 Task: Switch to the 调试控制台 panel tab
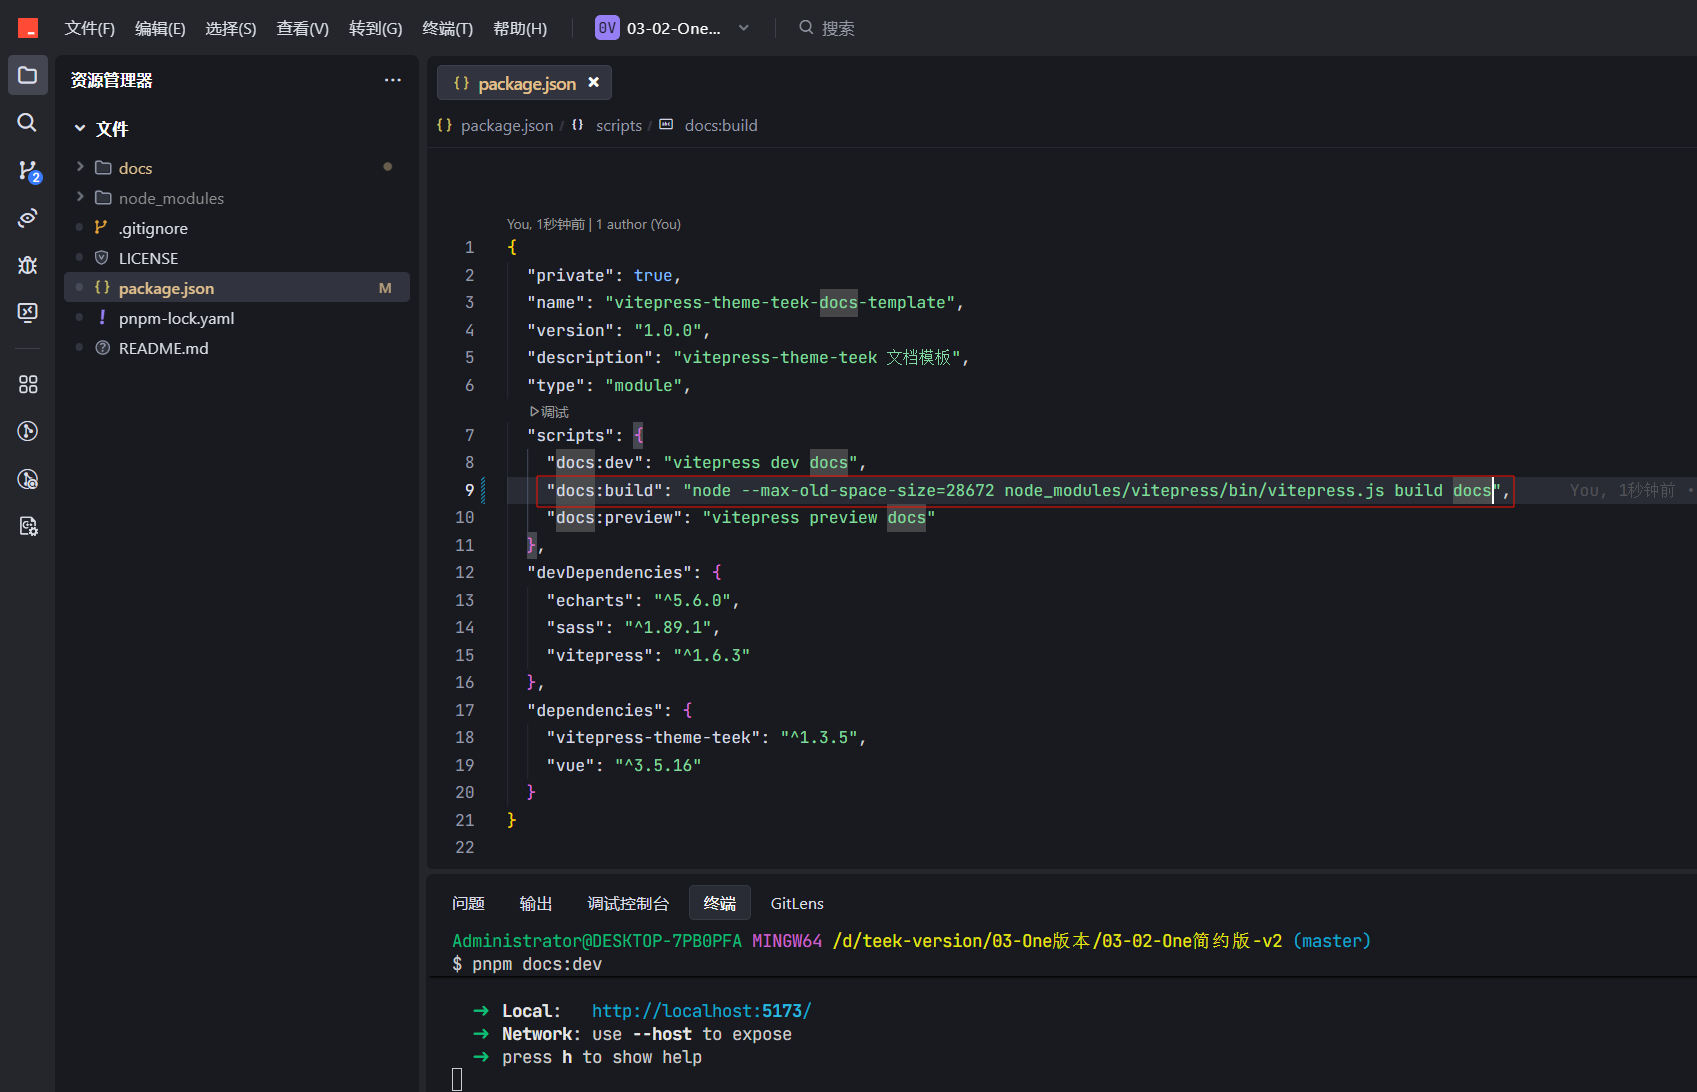click(x=628, y=903)
